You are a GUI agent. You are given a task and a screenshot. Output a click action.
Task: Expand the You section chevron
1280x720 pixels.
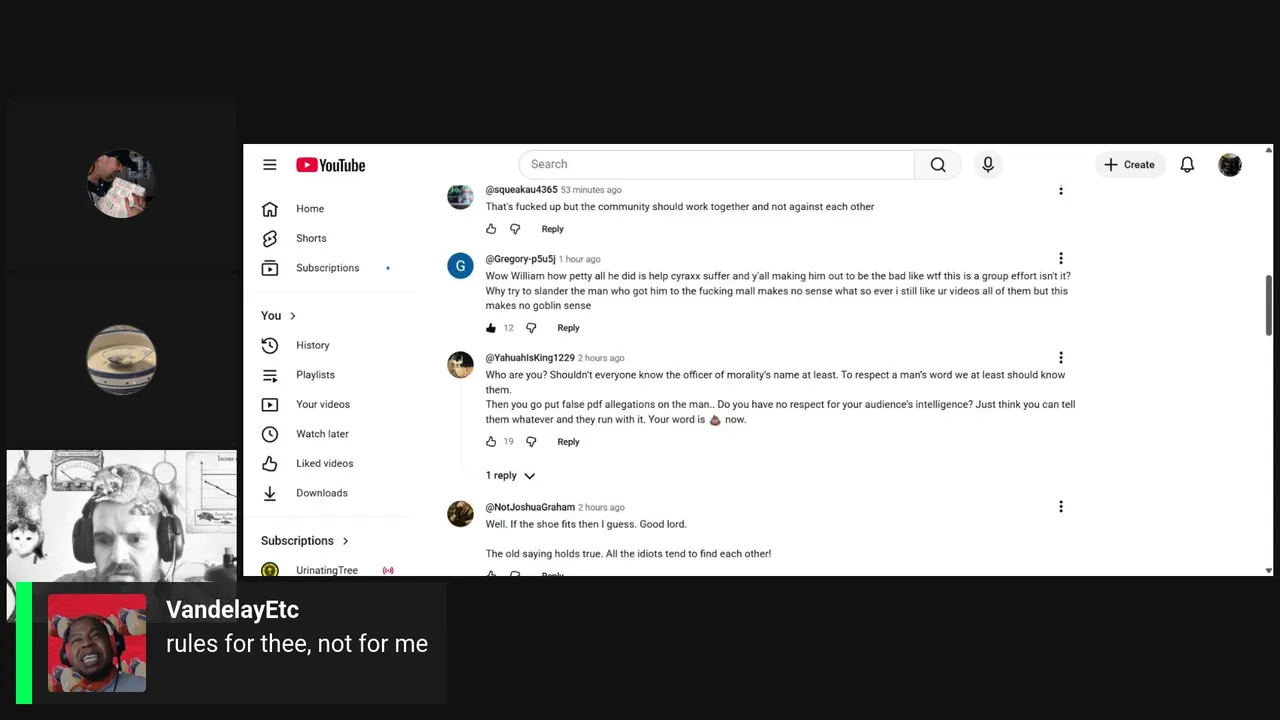pyautogui.click(x=292, y=316)
